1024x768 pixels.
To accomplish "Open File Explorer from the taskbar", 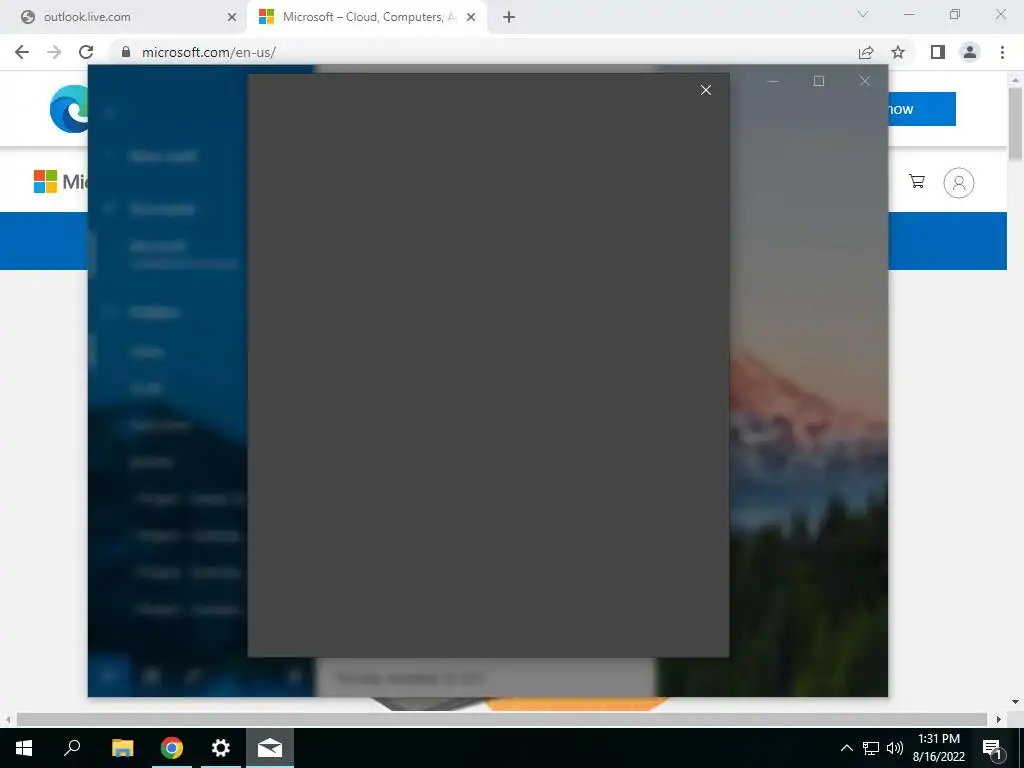I will pos(122,748).
